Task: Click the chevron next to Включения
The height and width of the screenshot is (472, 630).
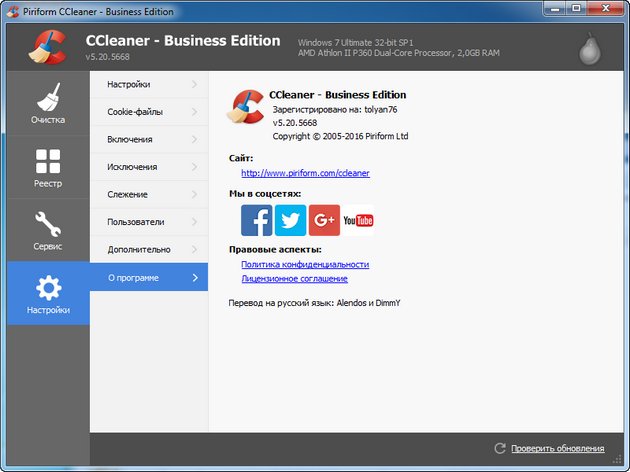Action: [194, 139]
